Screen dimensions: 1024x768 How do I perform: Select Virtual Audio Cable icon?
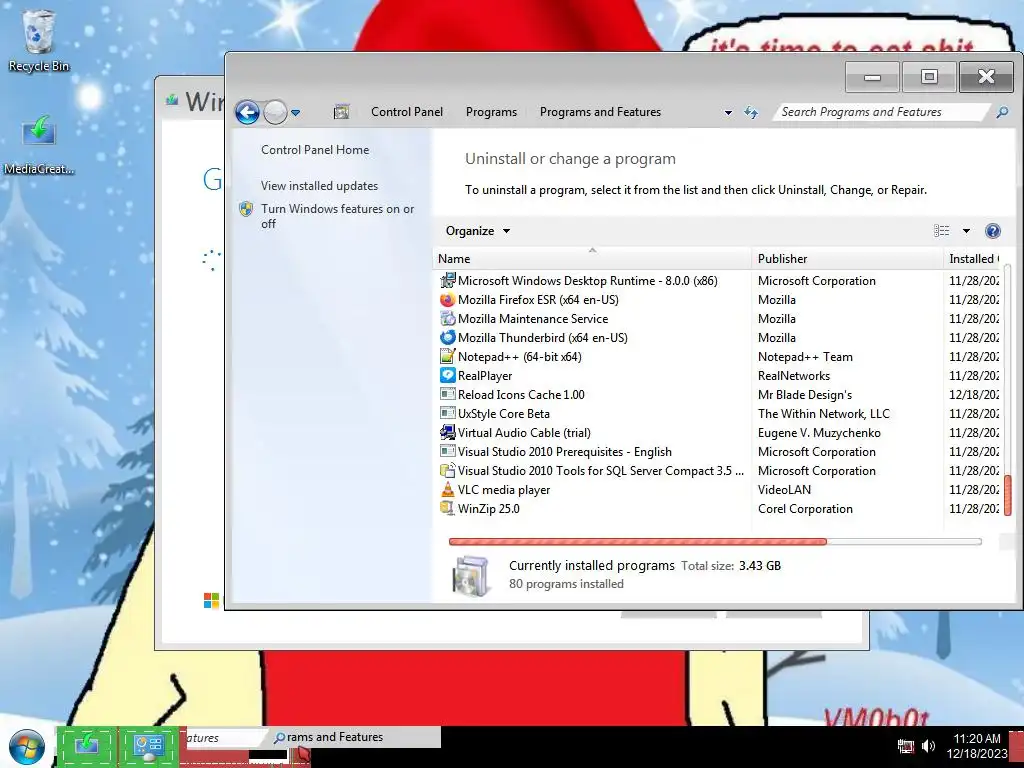click(447, 432)
